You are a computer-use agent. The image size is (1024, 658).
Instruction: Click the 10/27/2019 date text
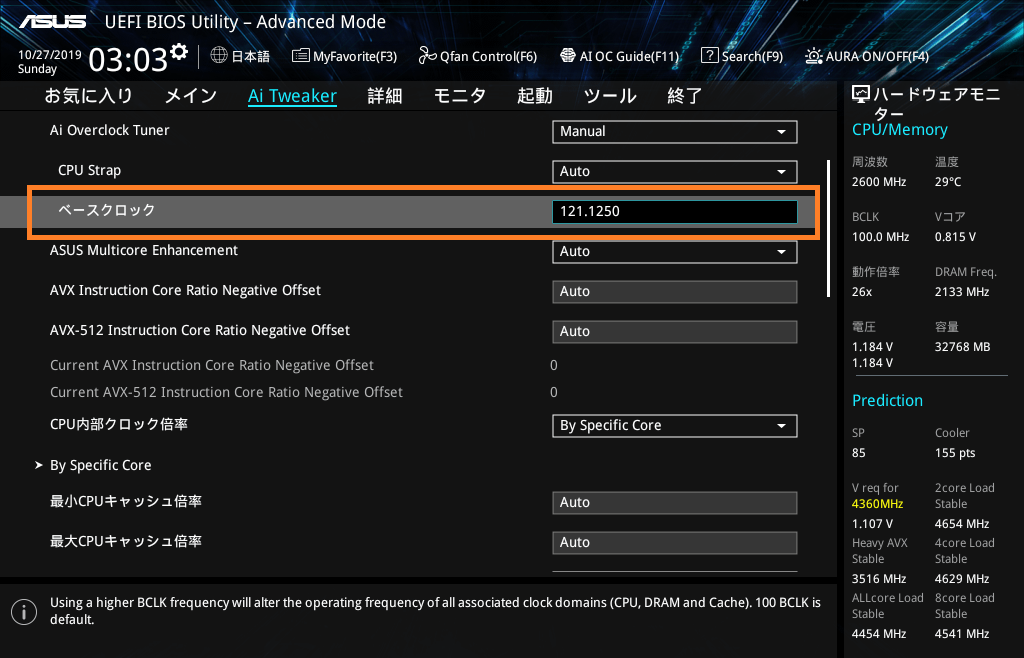(x=50, y=55)
